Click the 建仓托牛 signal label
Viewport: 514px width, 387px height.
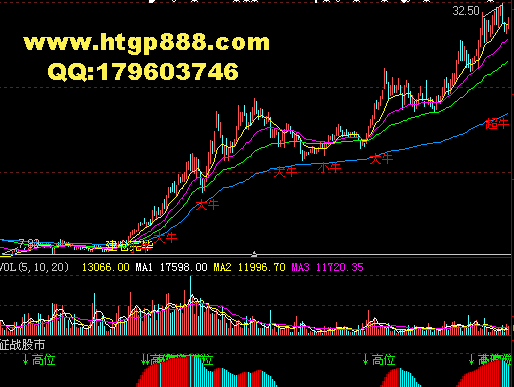coord(129,246)
